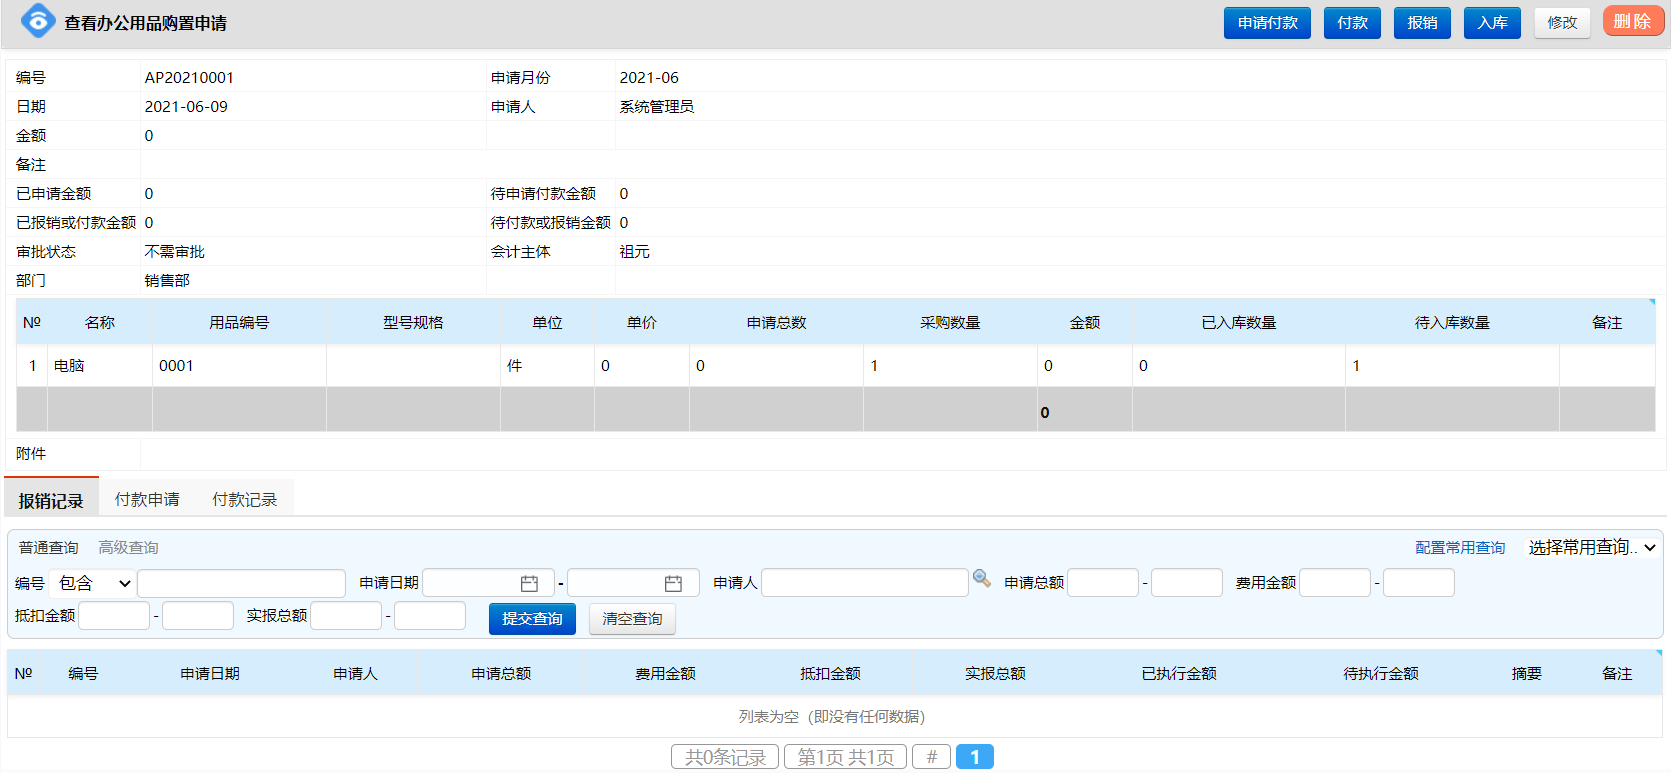This screenshot has height=773, width=1671.
Task: Focus the 抵扣金额 maximum field
Action: [x=198, y=615]
